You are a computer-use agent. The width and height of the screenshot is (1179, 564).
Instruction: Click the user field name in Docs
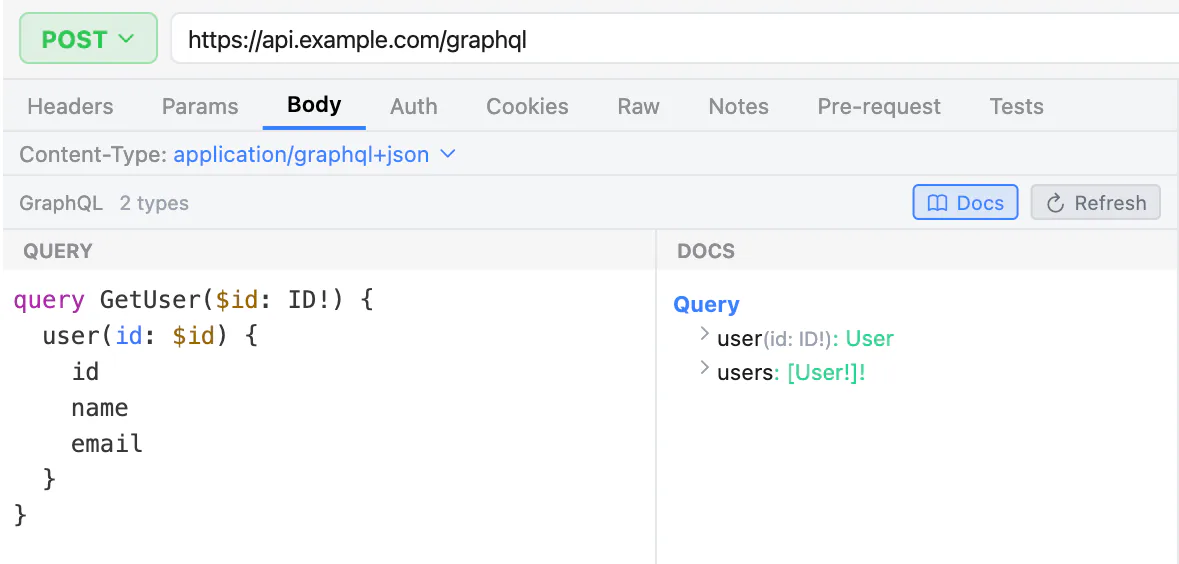(x=740, y=338)
